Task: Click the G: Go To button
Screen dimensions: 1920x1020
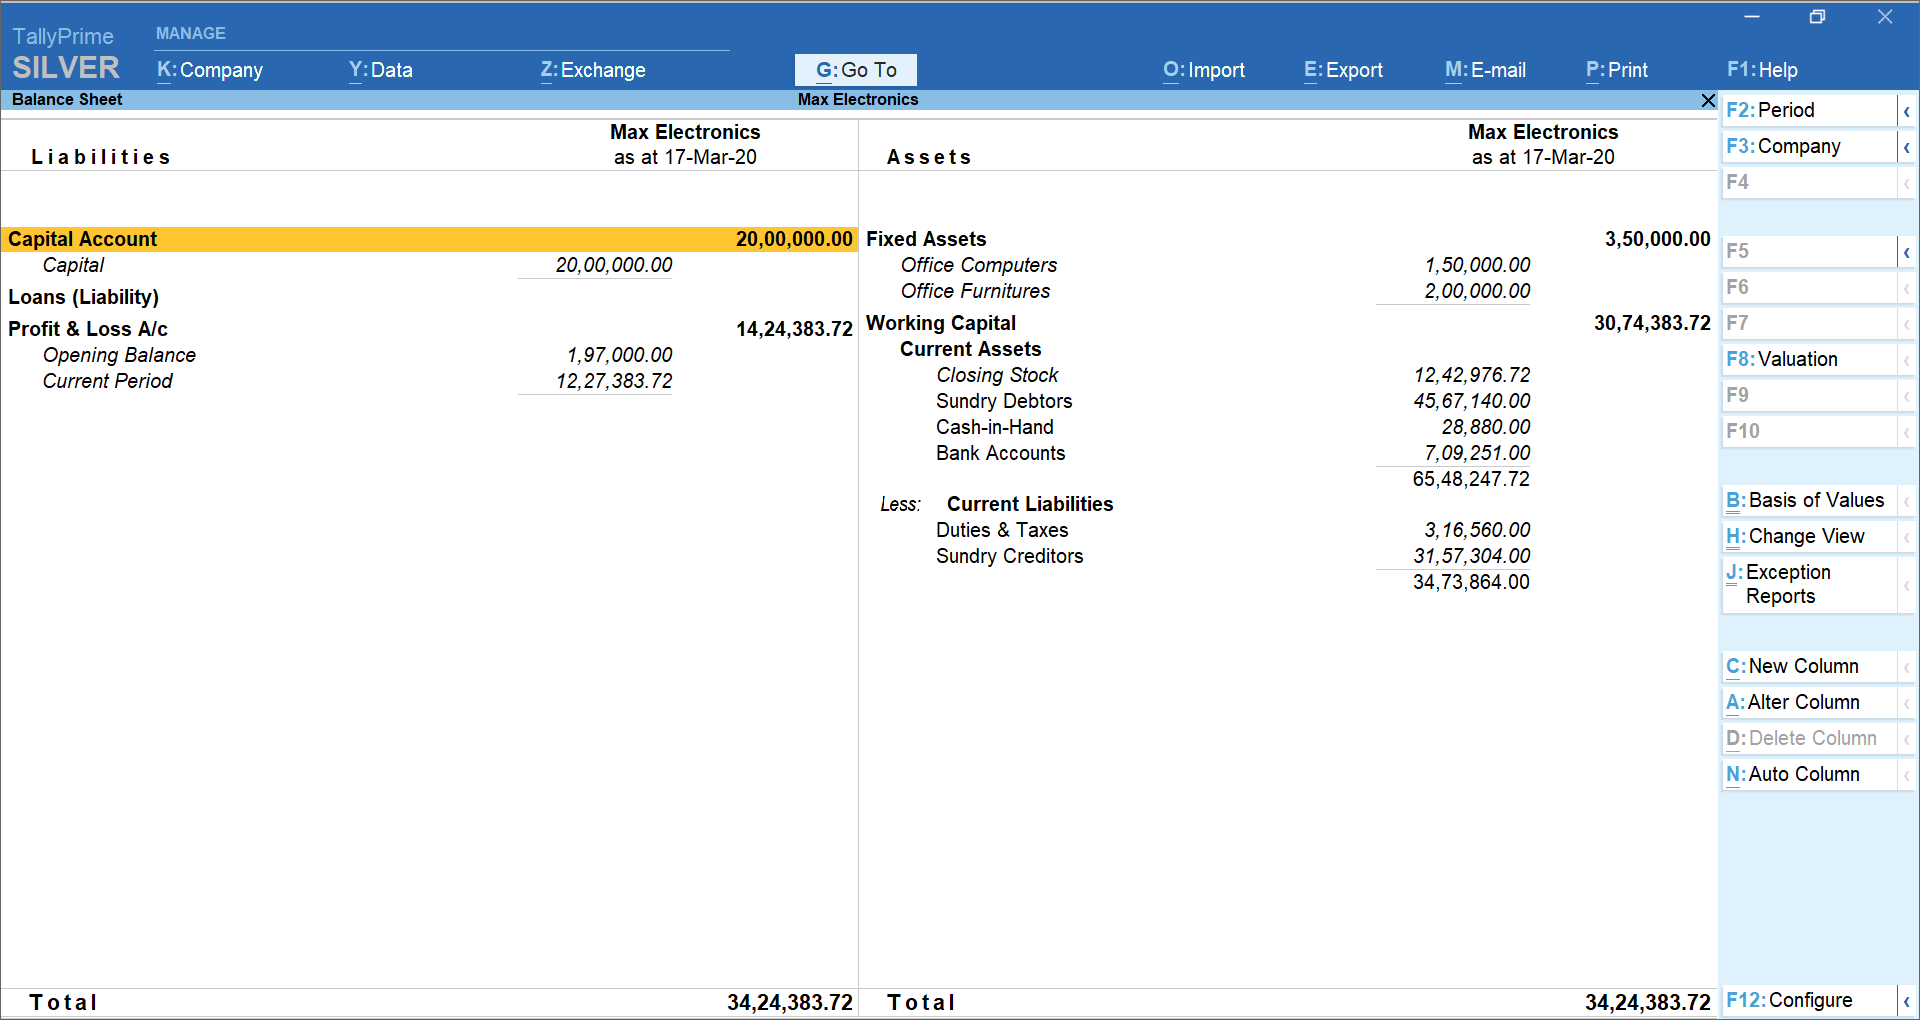Action: 856,70
